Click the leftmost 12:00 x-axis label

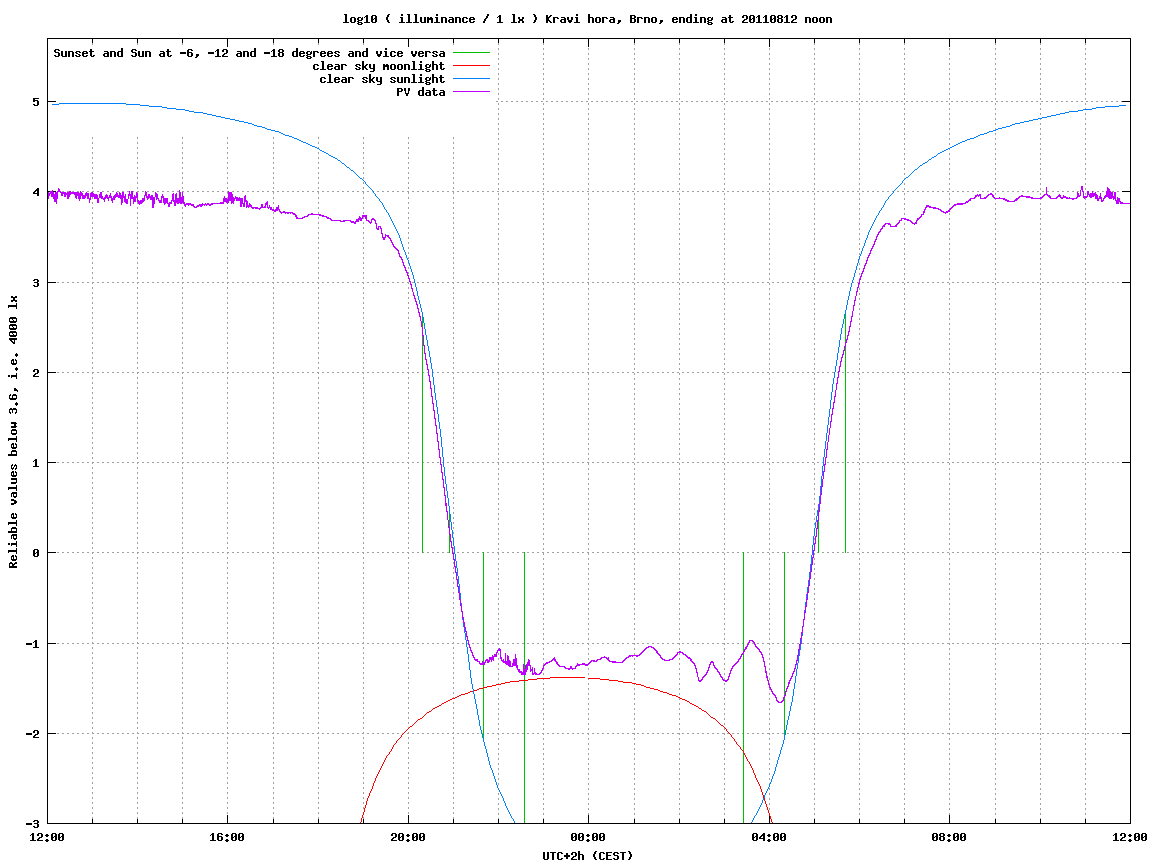(x=47, y=837)
